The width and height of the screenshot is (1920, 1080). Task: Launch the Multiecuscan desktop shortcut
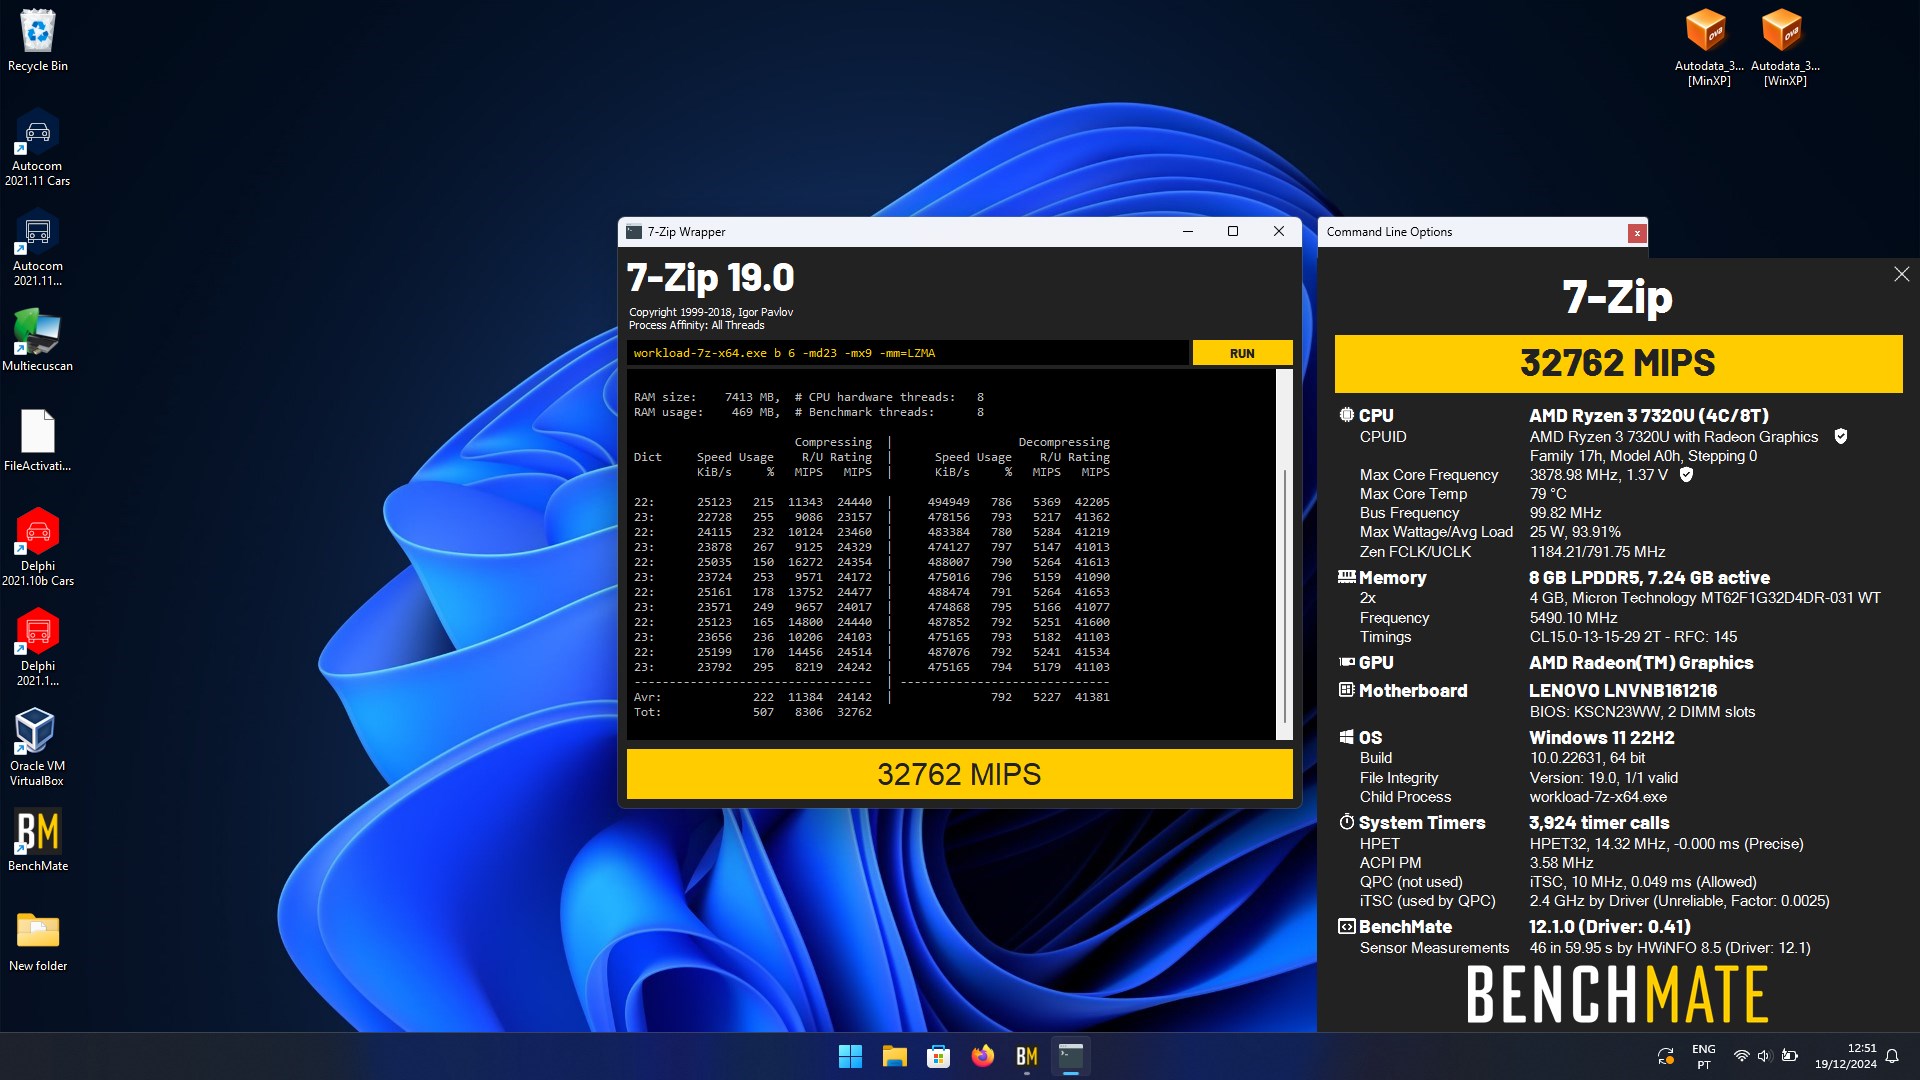[38, 341]
